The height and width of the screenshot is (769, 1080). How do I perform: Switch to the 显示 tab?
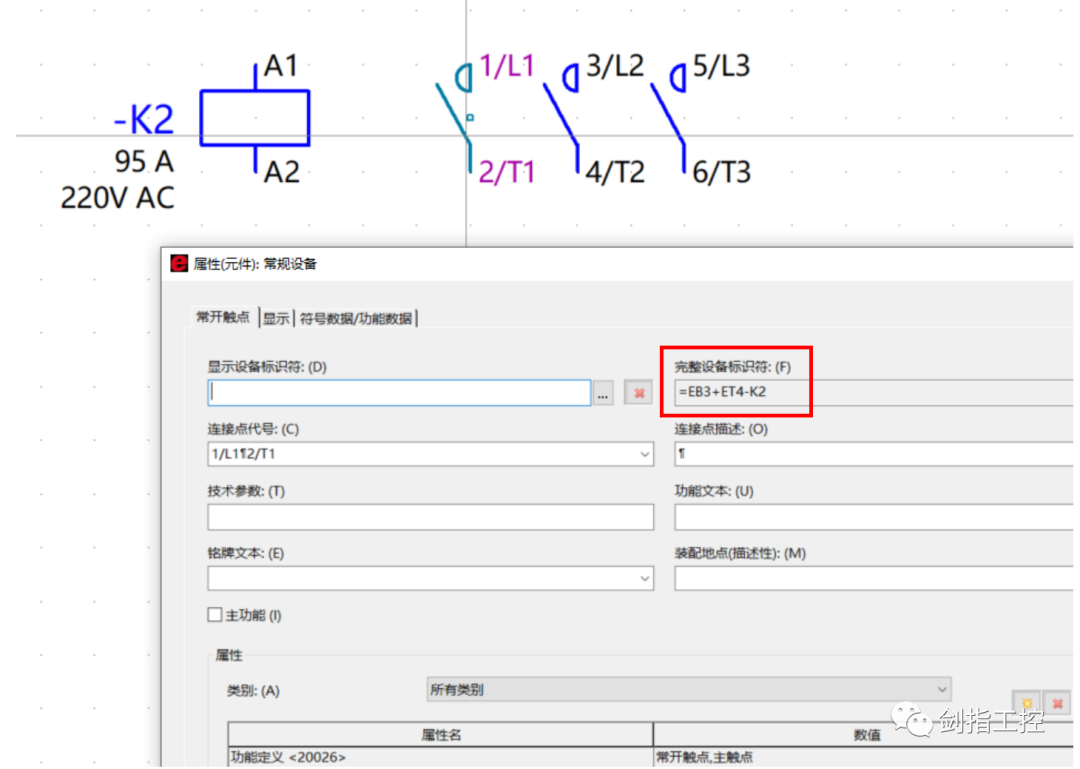(276, 318)
